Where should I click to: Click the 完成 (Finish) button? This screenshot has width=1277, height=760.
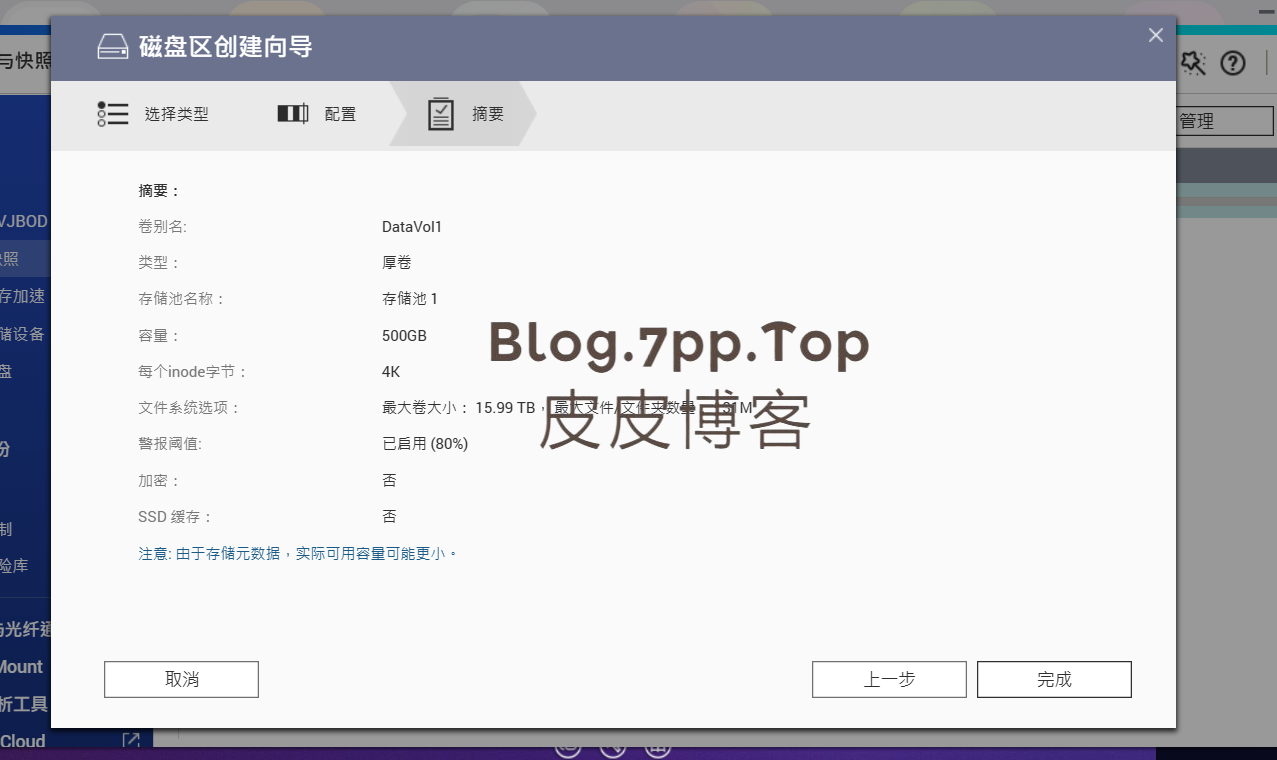coord(1054,679)
